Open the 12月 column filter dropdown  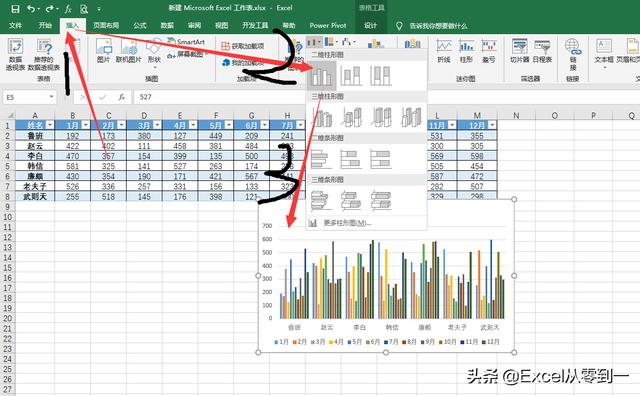(x=492, y=125)
